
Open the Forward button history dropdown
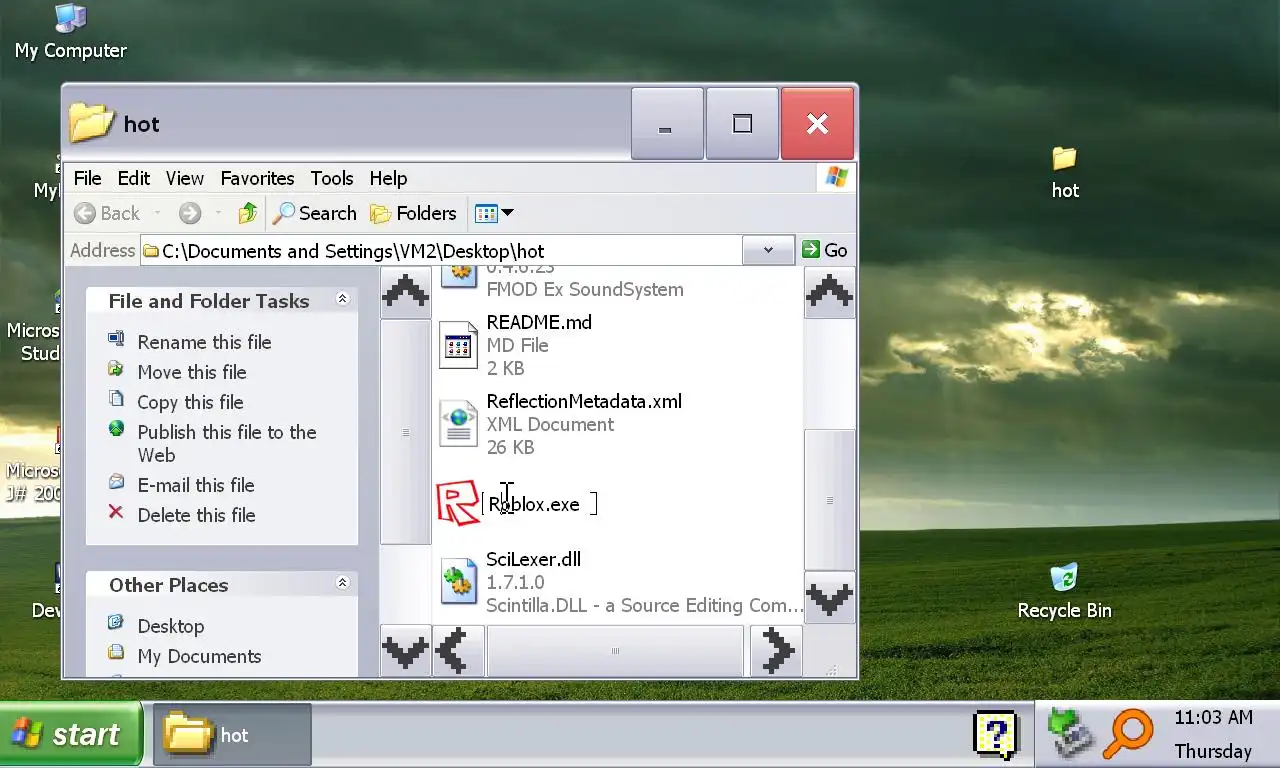(x=217, y=213)
